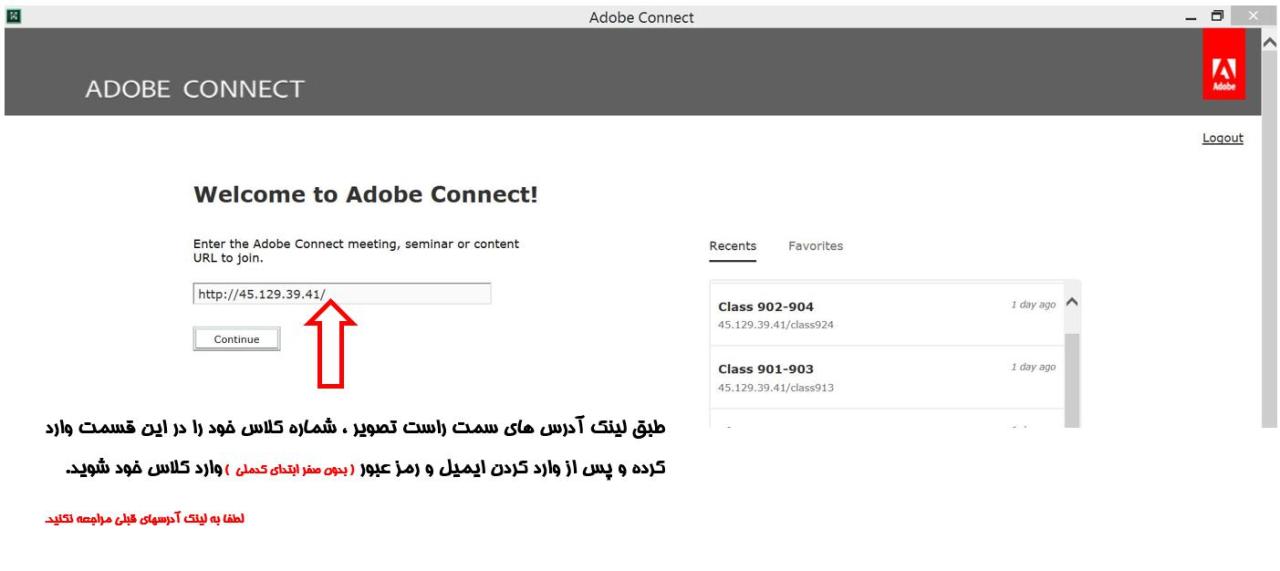This screenshot has width=1280, height=571.
Task: Click the Continue button
Action: pyautogui.click(x=236, y=339)
